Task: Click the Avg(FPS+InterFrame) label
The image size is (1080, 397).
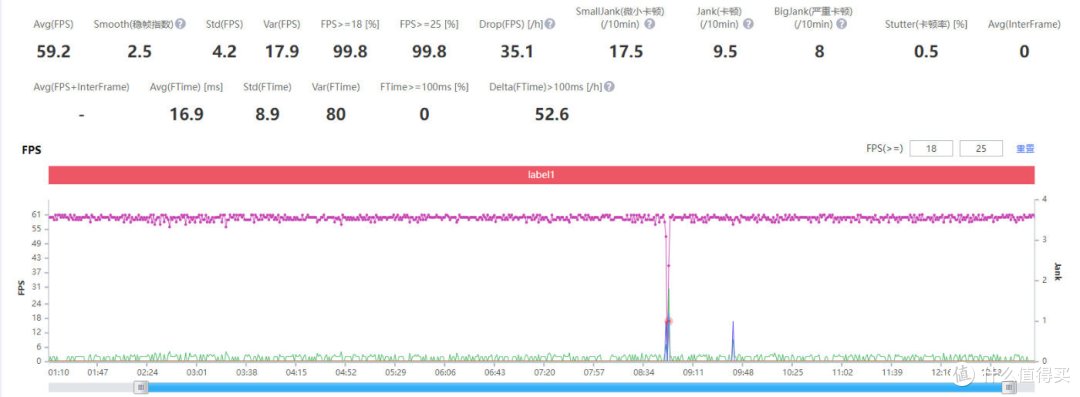Action: point(81,87)
